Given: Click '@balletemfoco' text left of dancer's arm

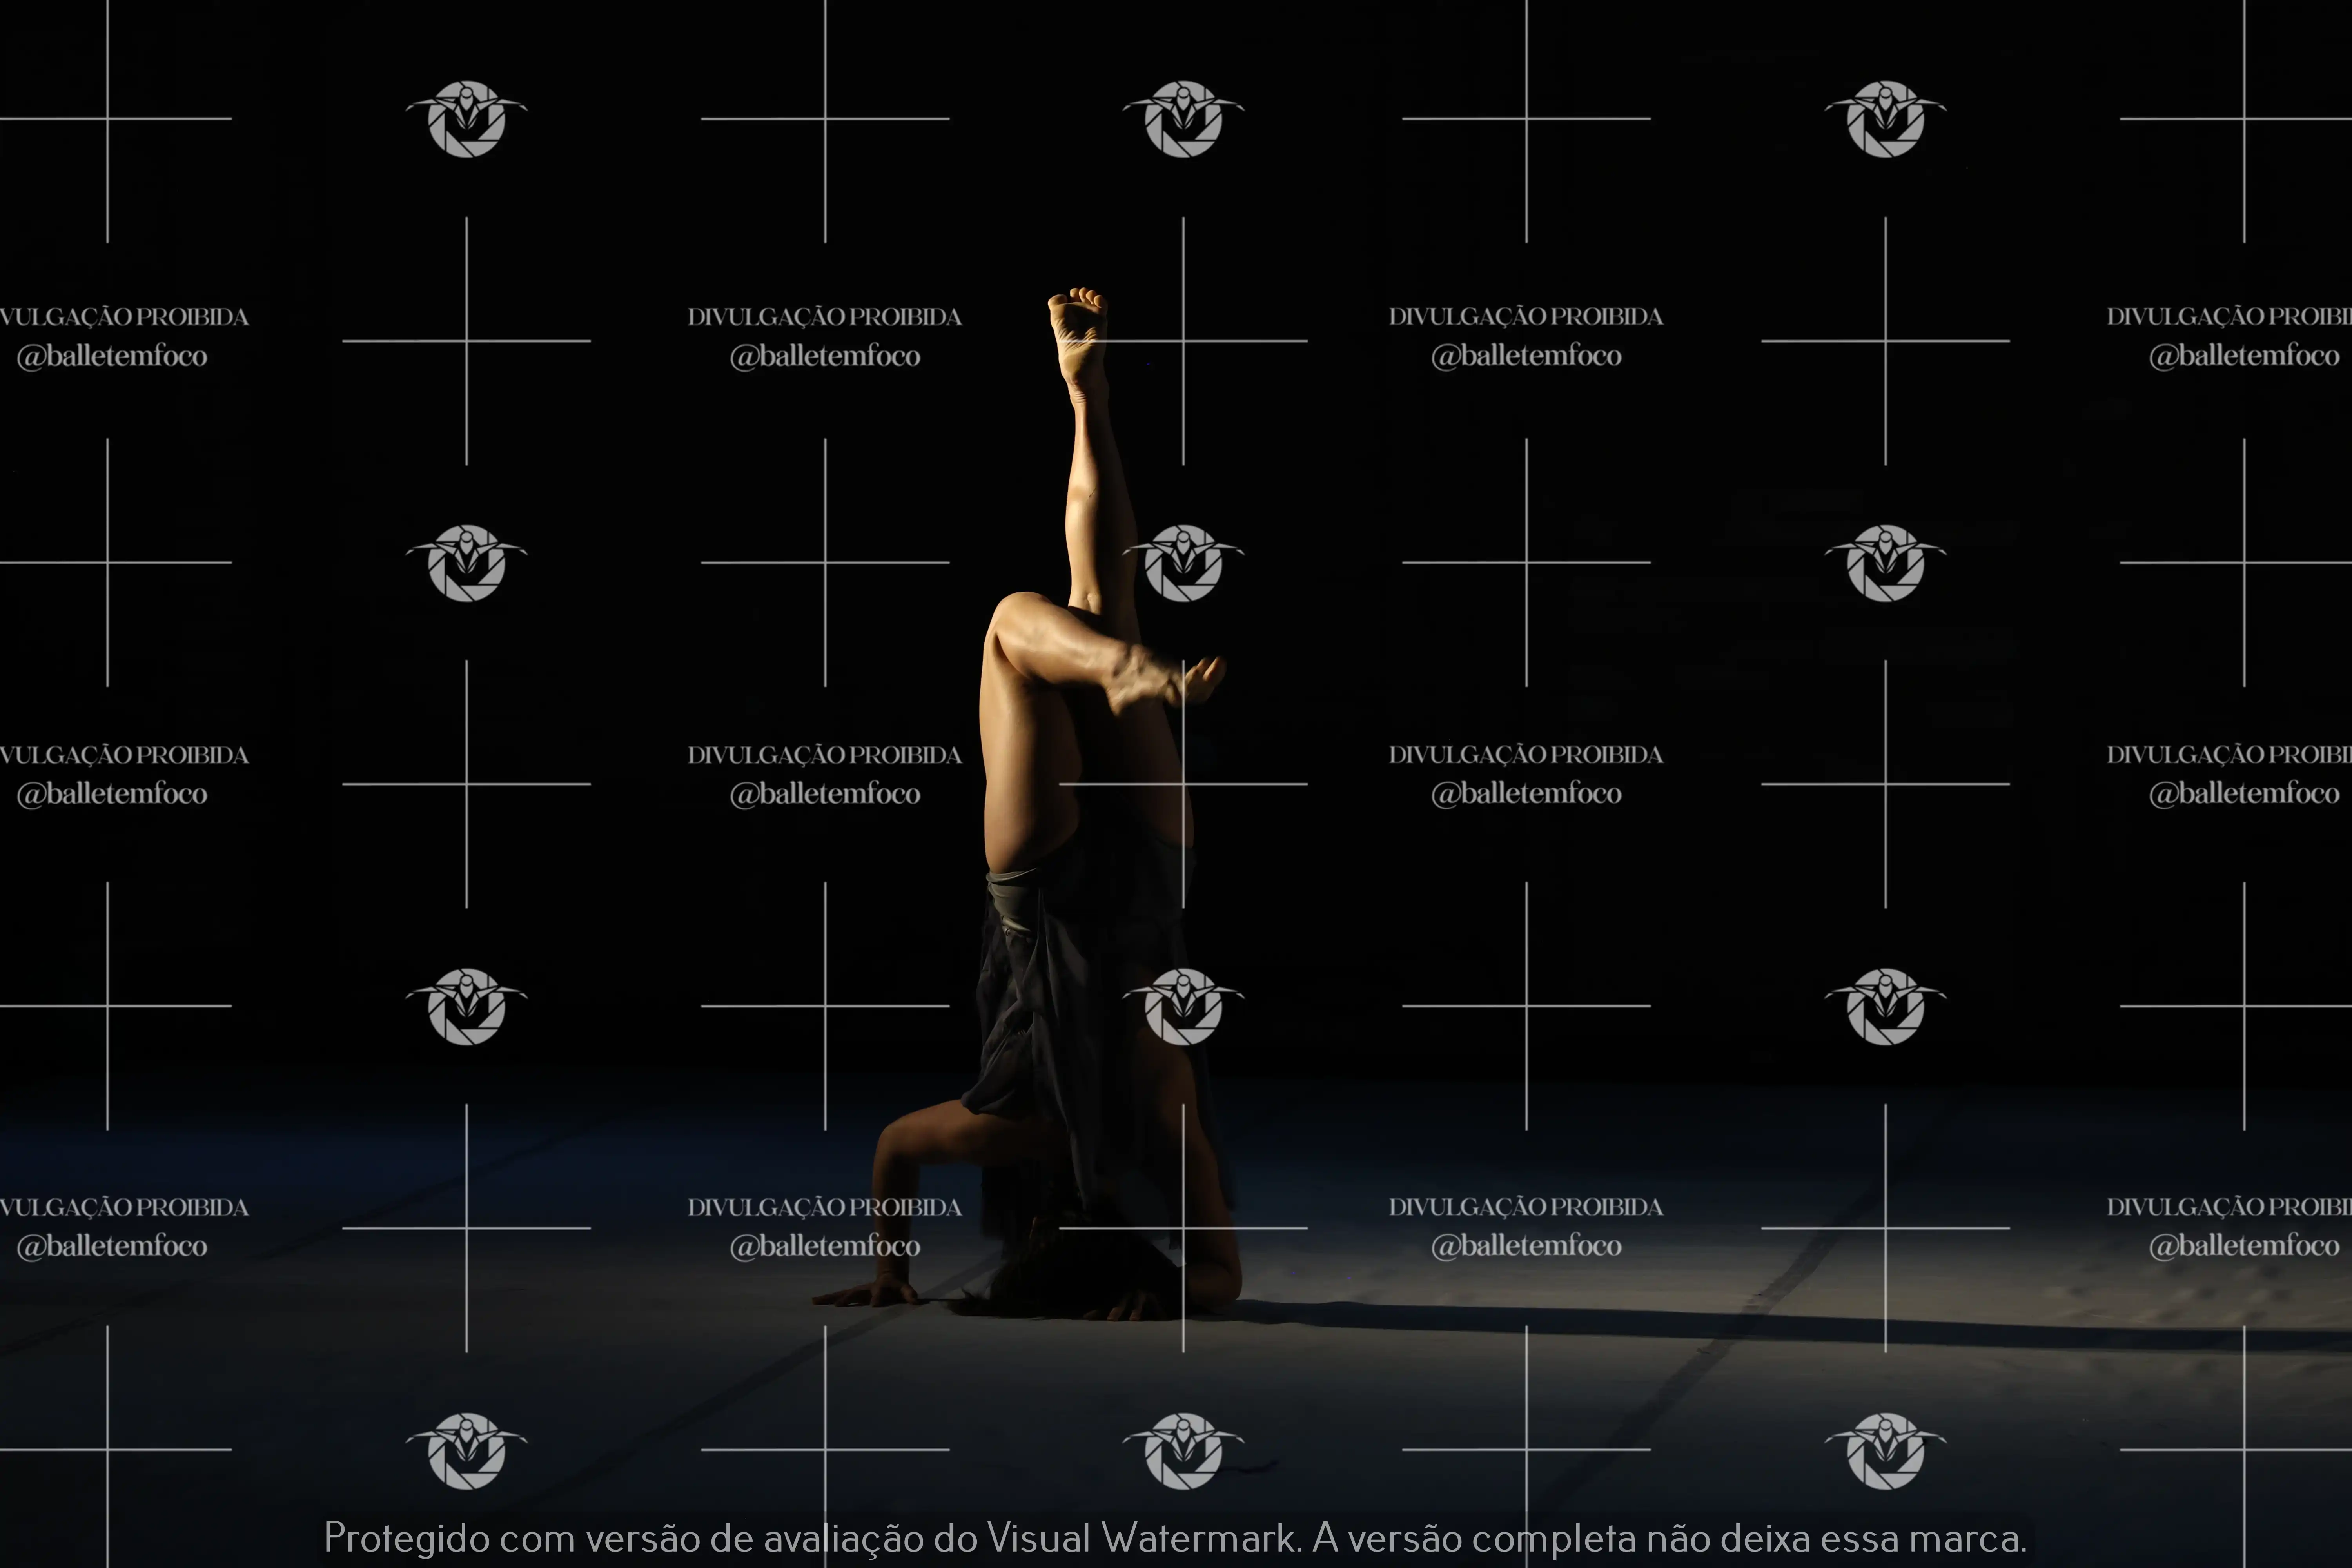Looking at the screenshot, I should click(825, 1246).
